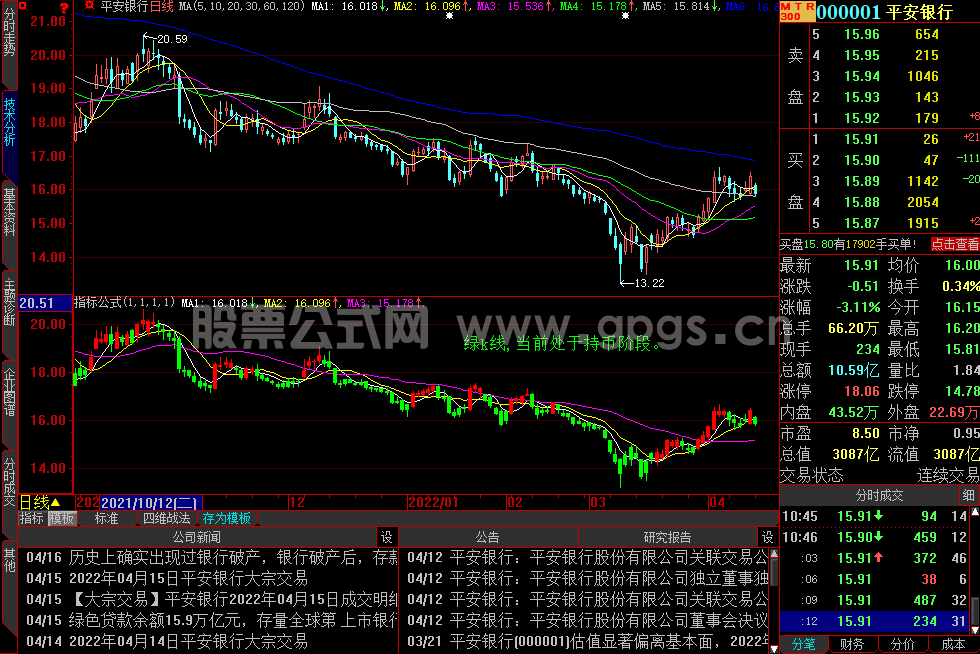
Task: Click the T badge icon beside stock code
Action: (798, 6)
